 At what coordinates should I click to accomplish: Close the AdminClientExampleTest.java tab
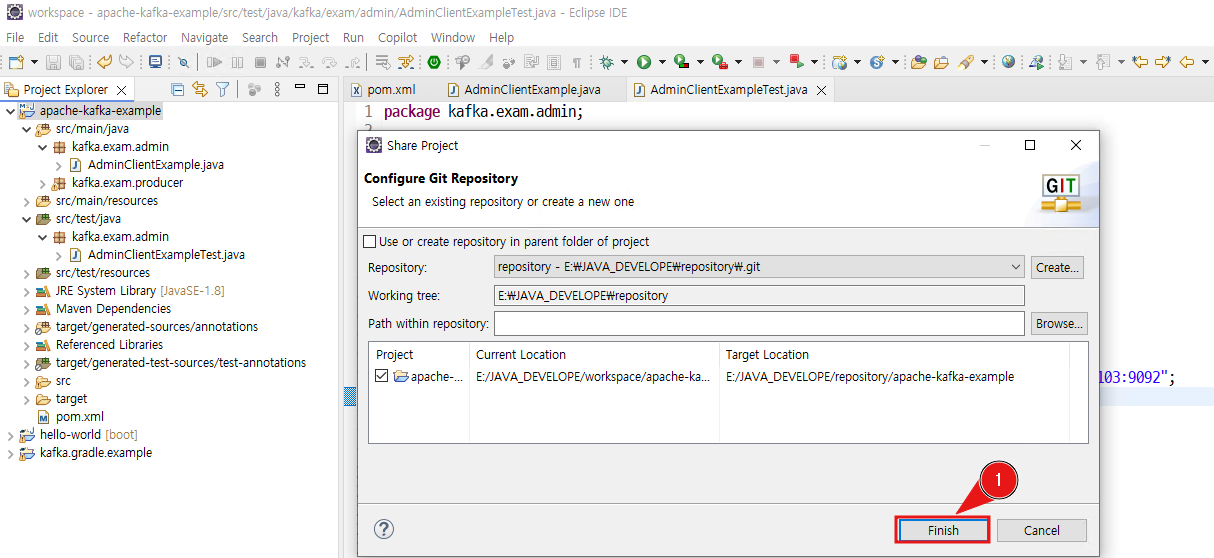point(821,90)
